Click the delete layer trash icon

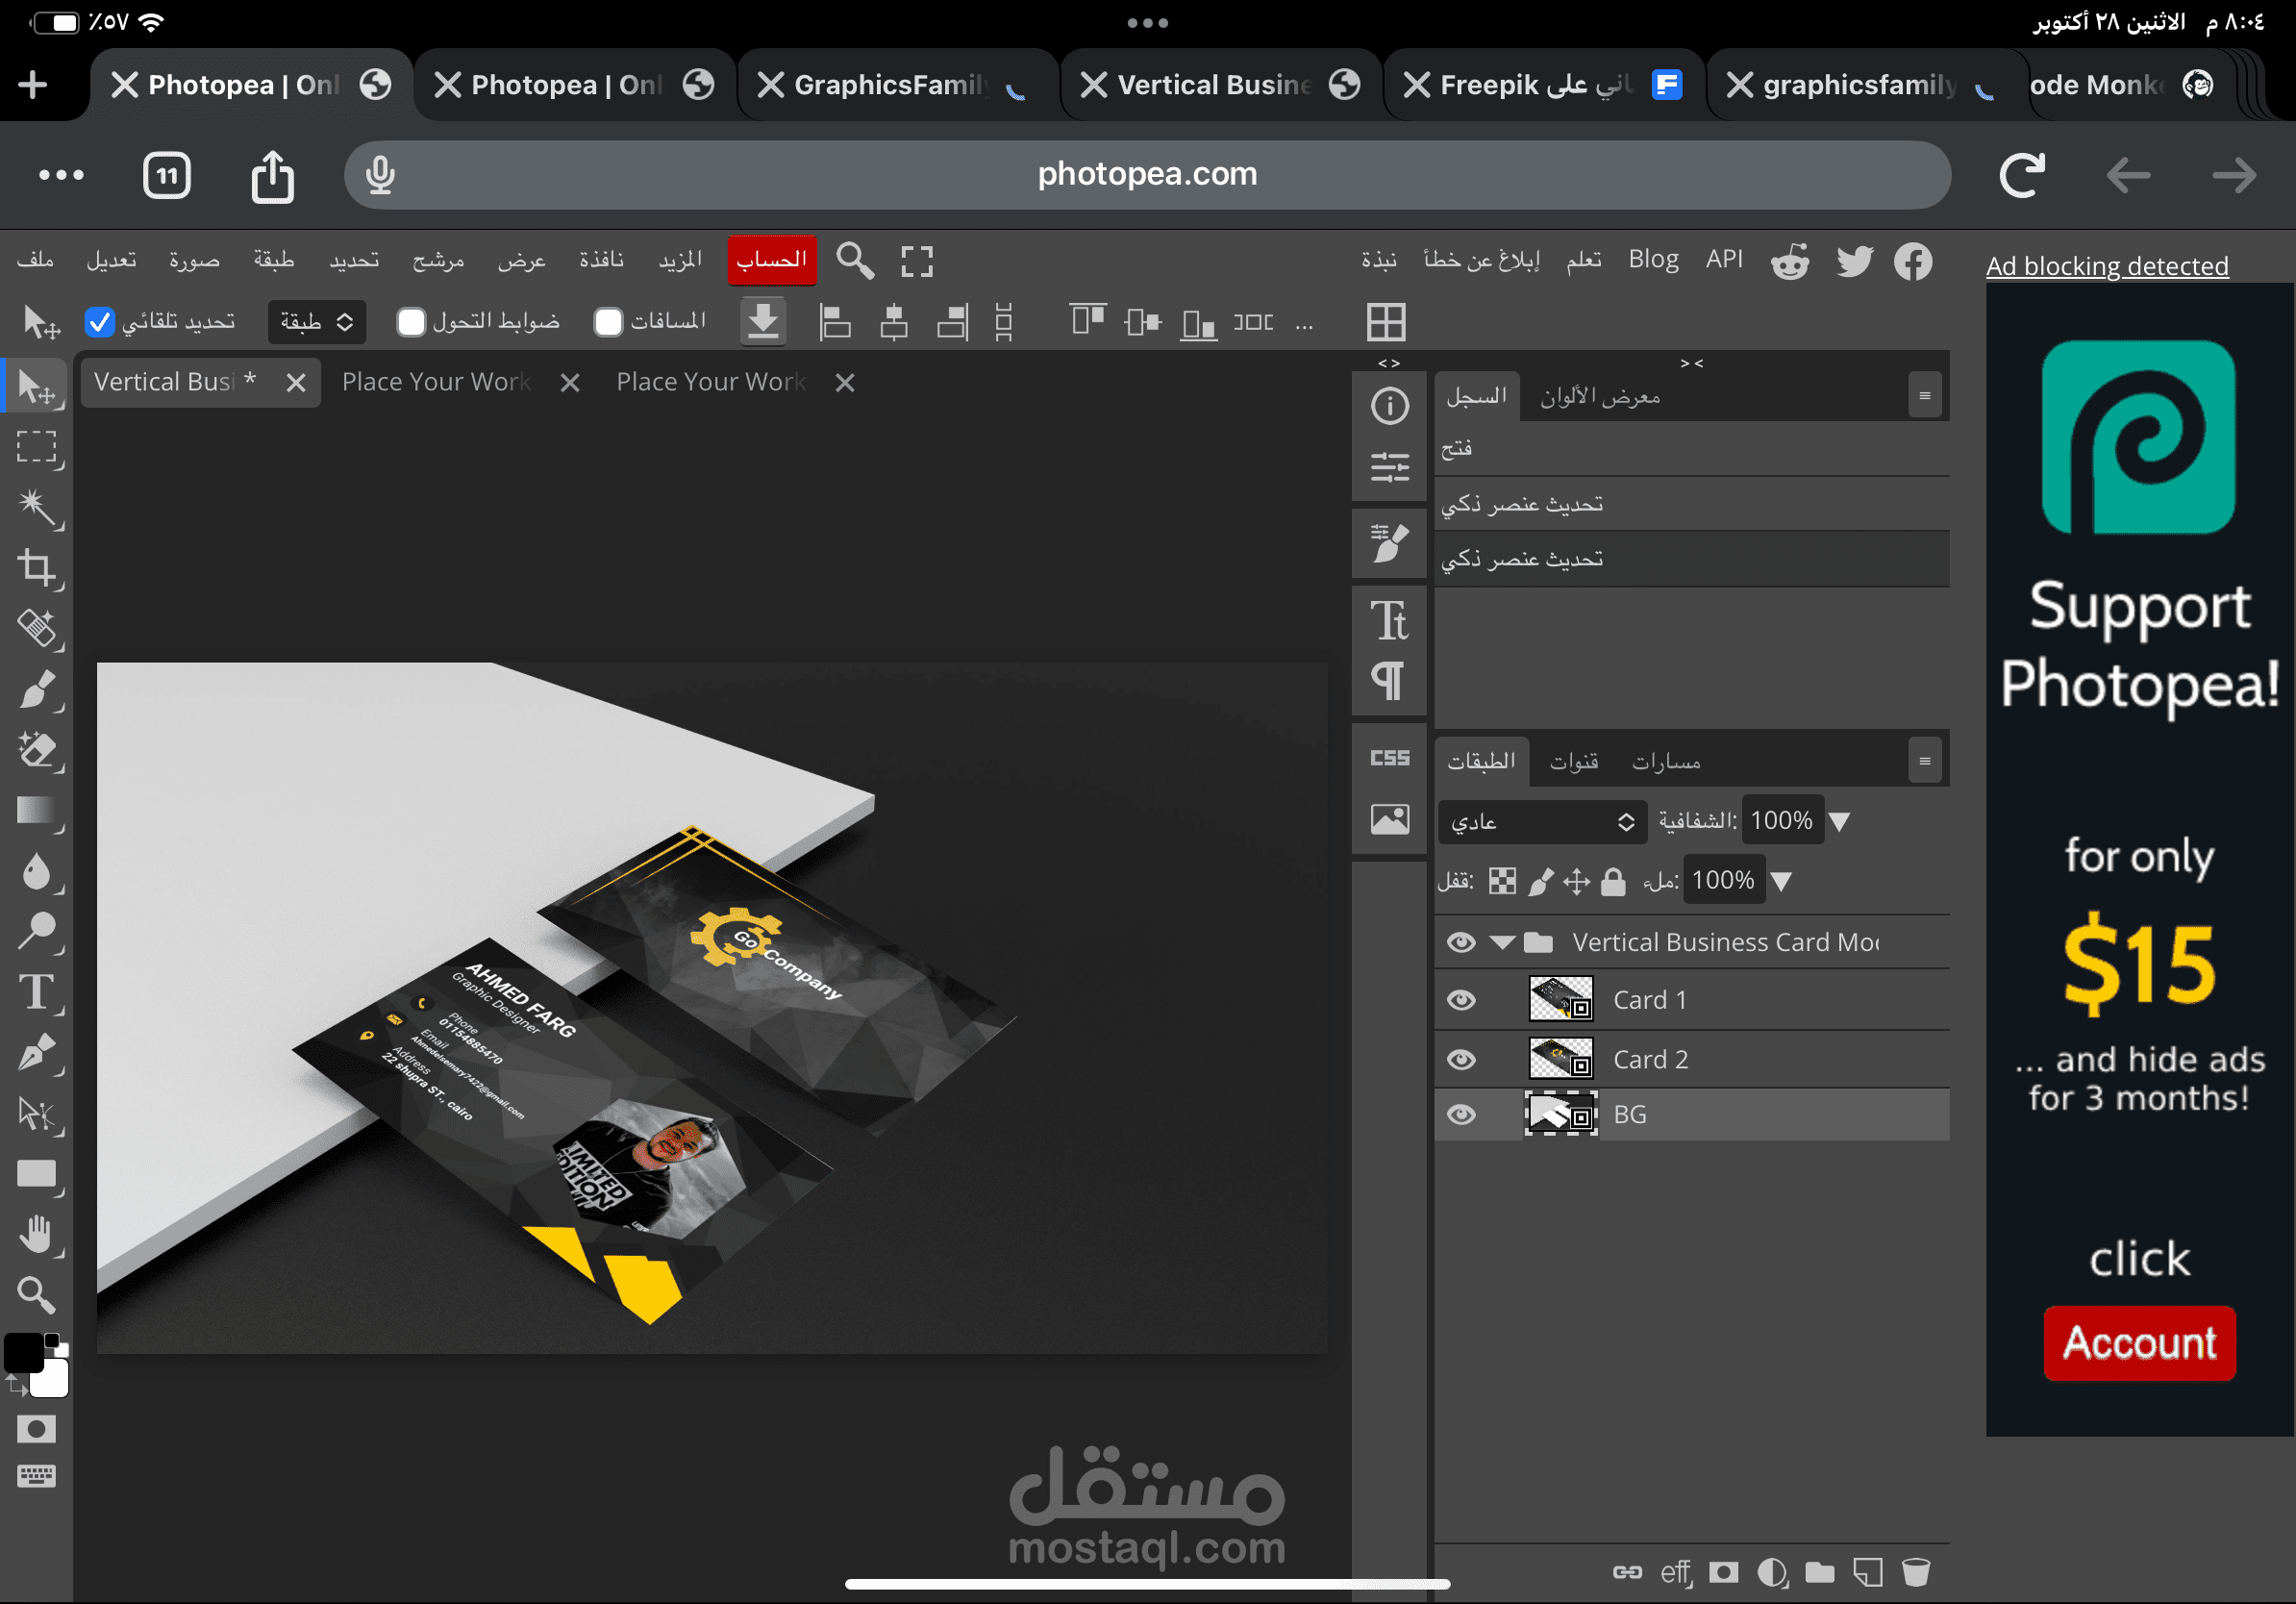click(x=1915, y=1572)
